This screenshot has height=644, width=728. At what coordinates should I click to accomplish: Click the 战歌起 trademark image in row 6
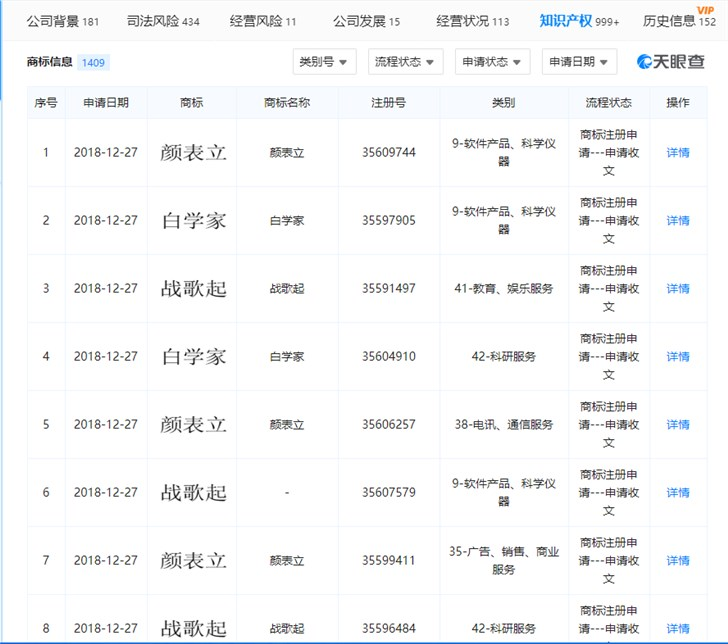(193, 493)
